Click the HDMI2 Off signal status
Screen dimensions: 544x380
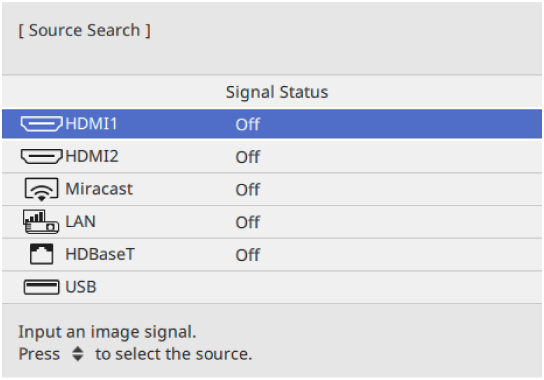248,157
